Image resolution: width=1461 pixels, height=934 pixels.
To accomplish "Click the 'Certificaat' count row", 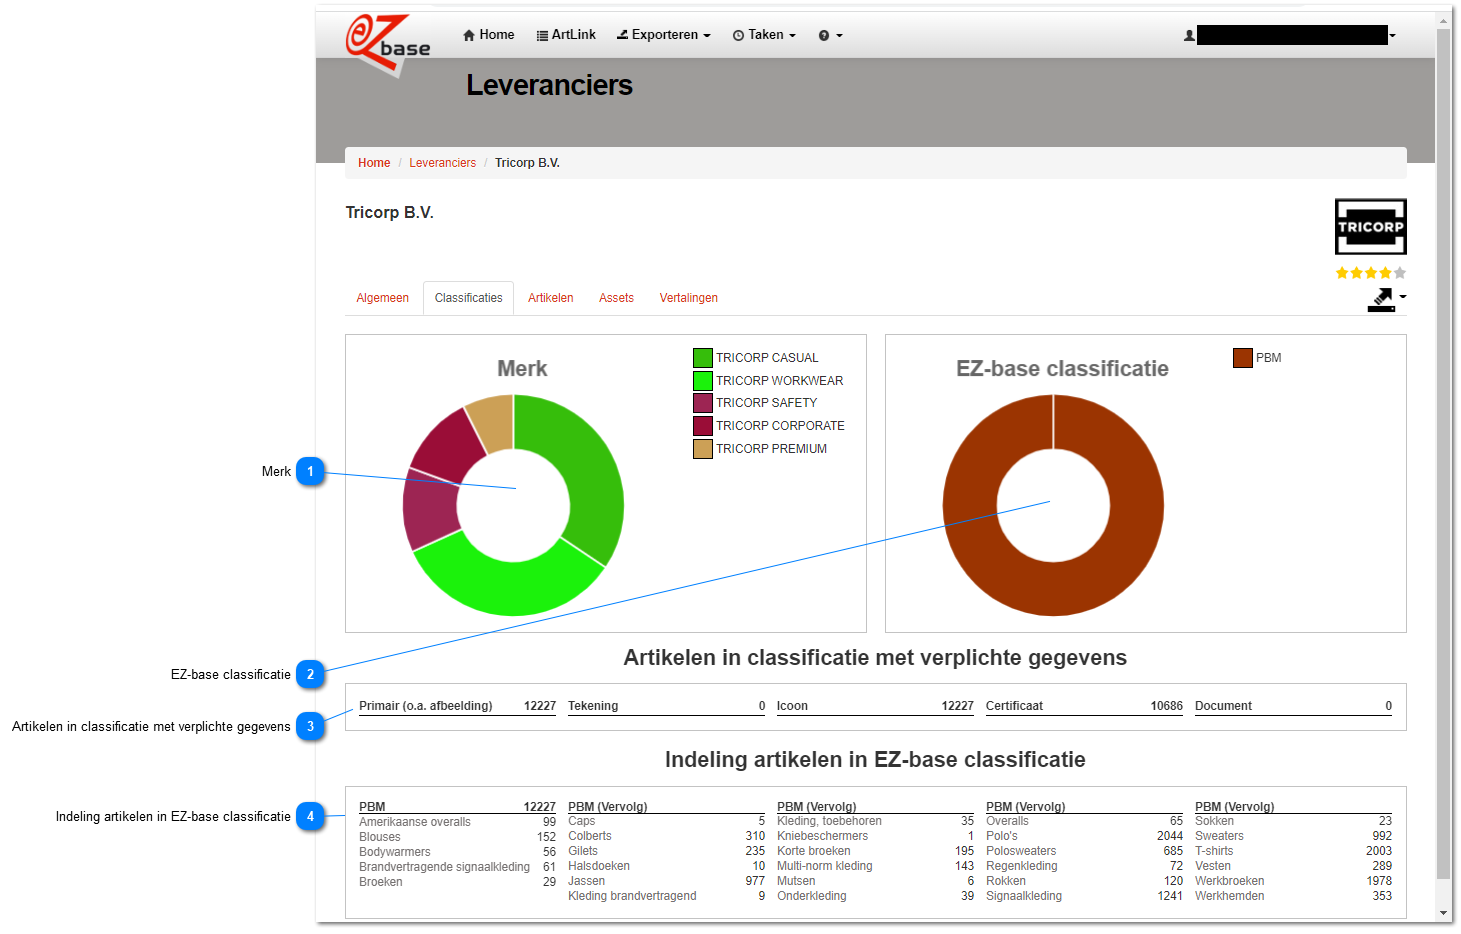I will (1084, 706).
